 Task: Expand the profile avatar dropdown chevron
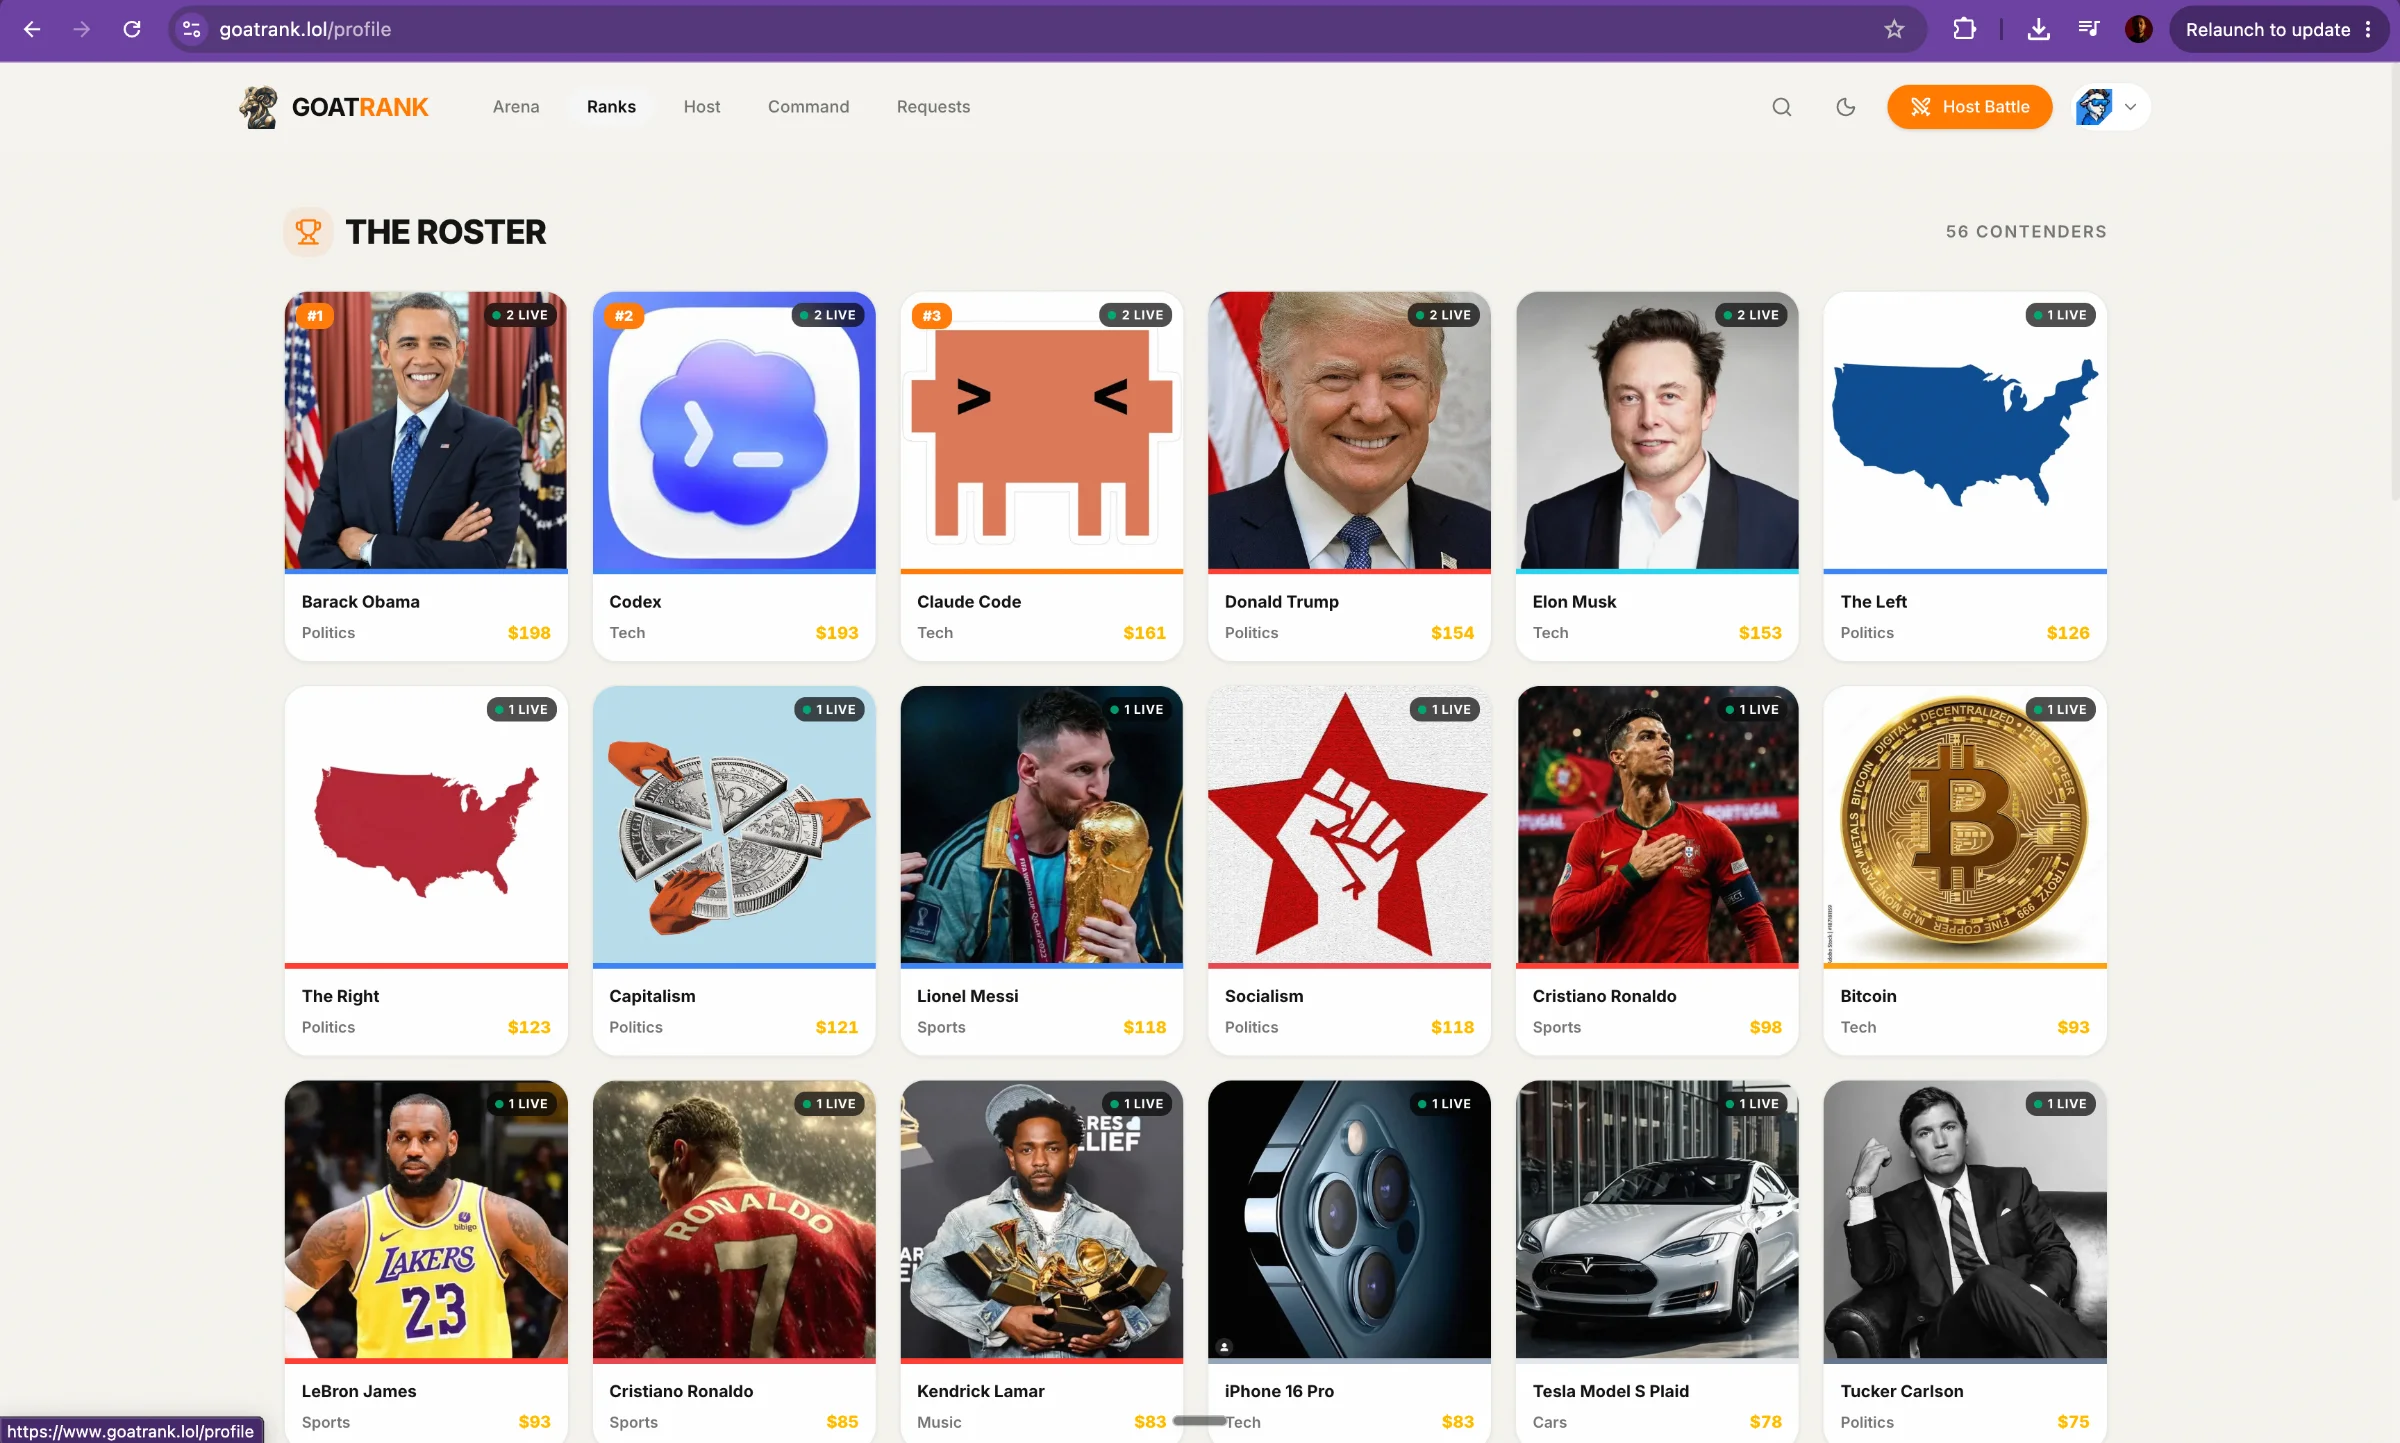2131,107
